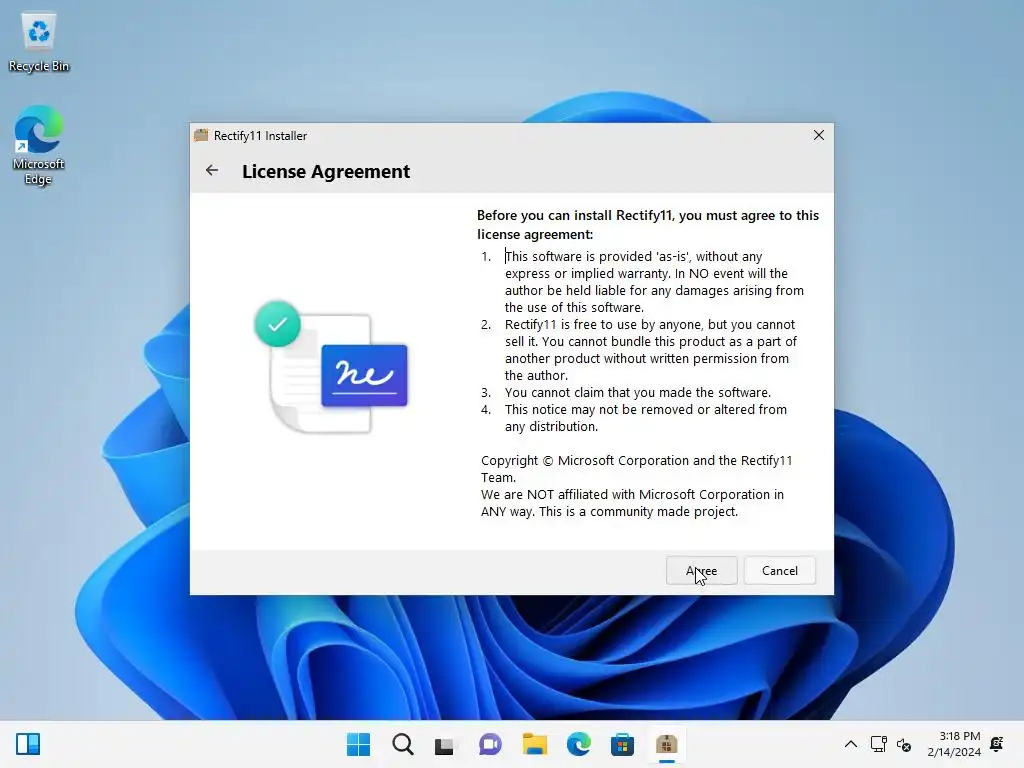Click the network status tray icon
Image resolution: width=1024 pixels, height=768 pixels.
tap(878, 744)
